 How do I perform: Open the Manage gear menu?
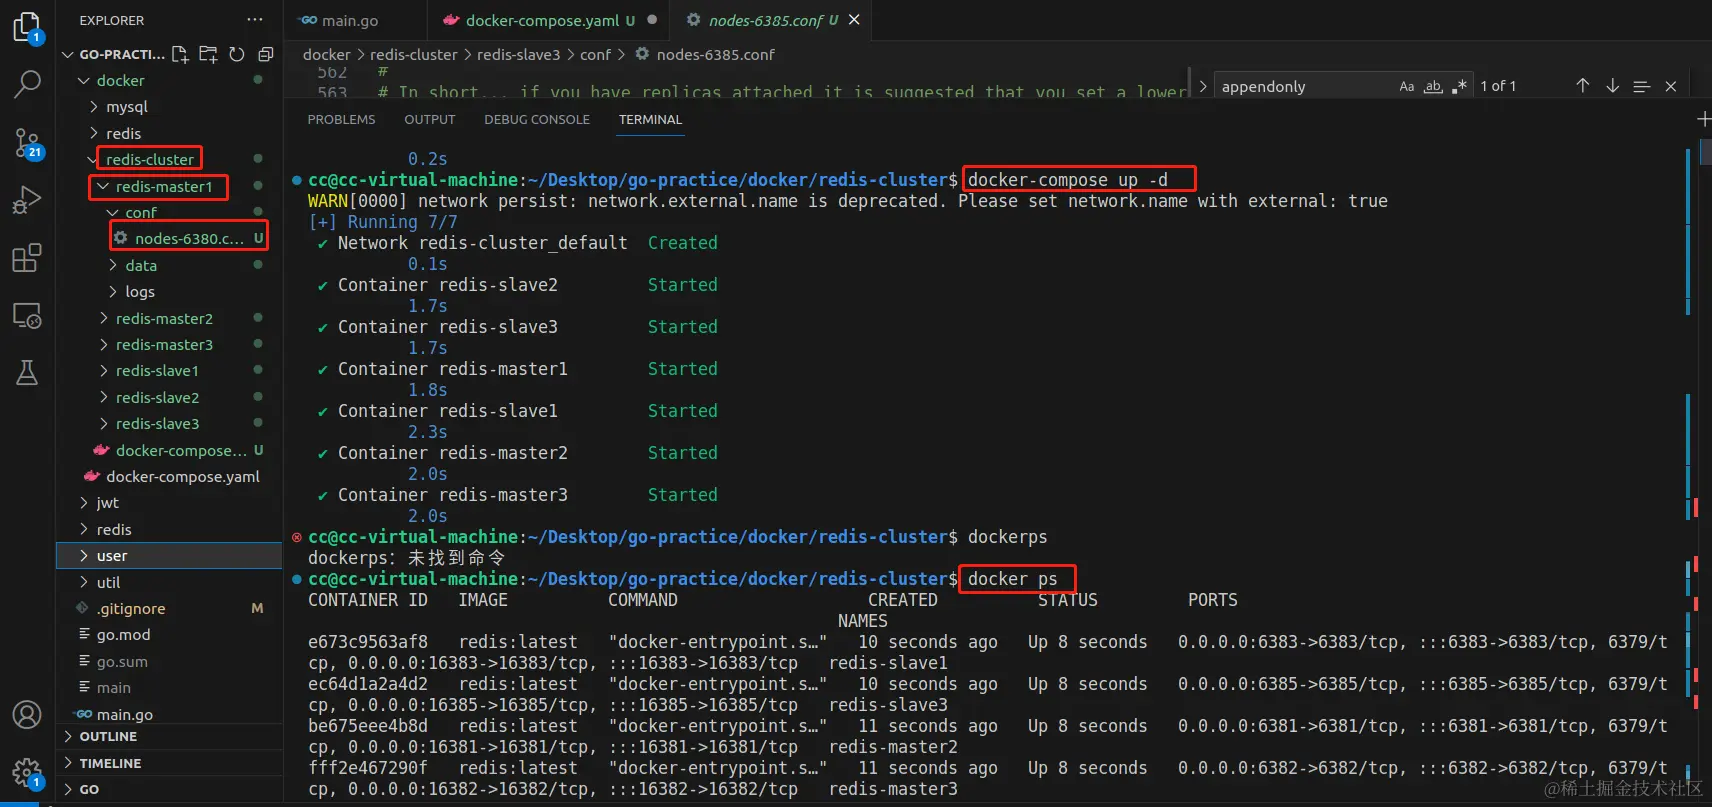27,772
